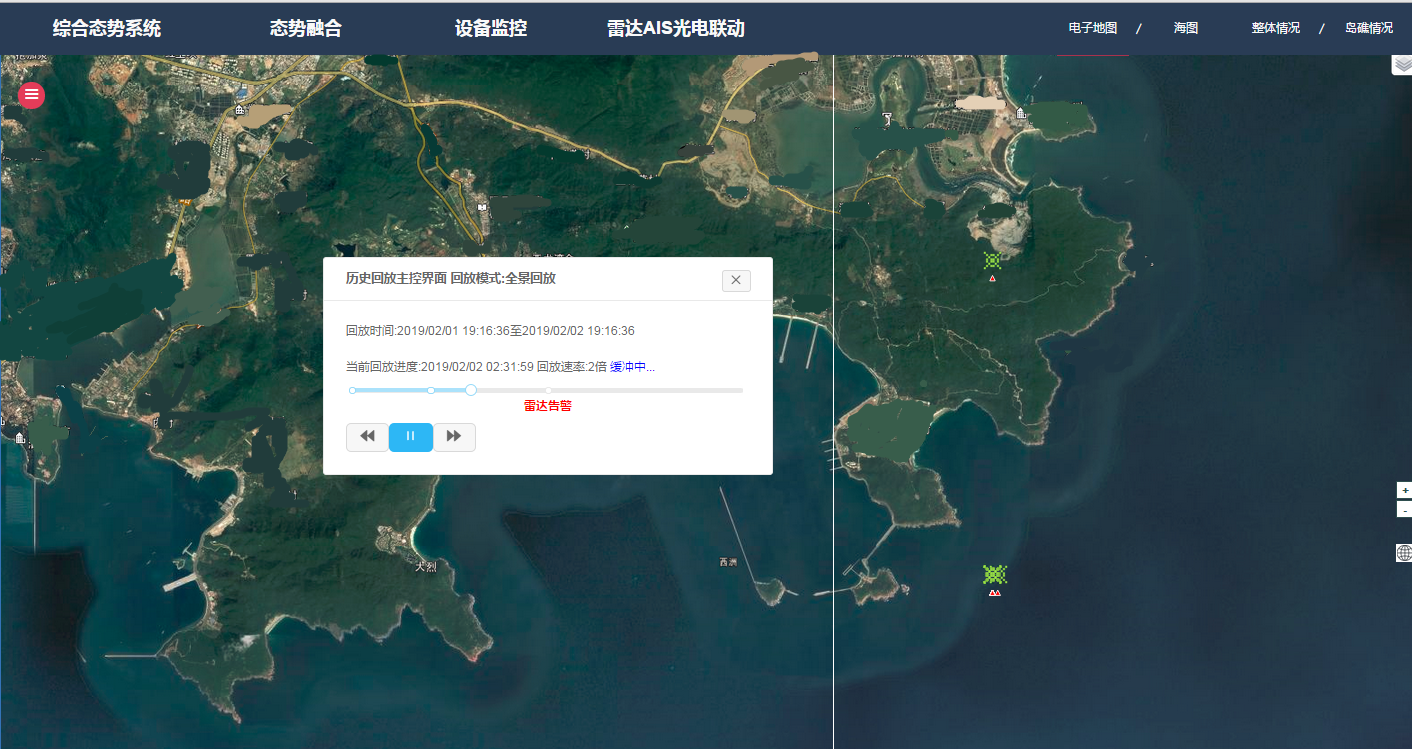Open 雷达AIS光电联动 menu
The image size is (1412, 749).
click(676, 29)
